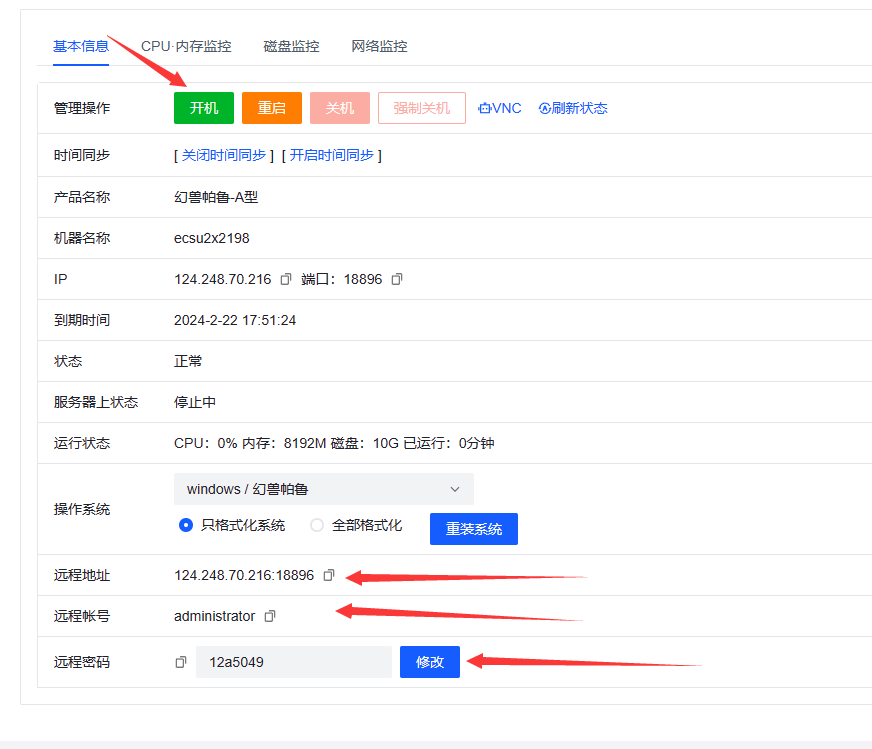
Task: Click the 关闭时间同步 link
Action: pyautogui.click(x=224, y=155)
